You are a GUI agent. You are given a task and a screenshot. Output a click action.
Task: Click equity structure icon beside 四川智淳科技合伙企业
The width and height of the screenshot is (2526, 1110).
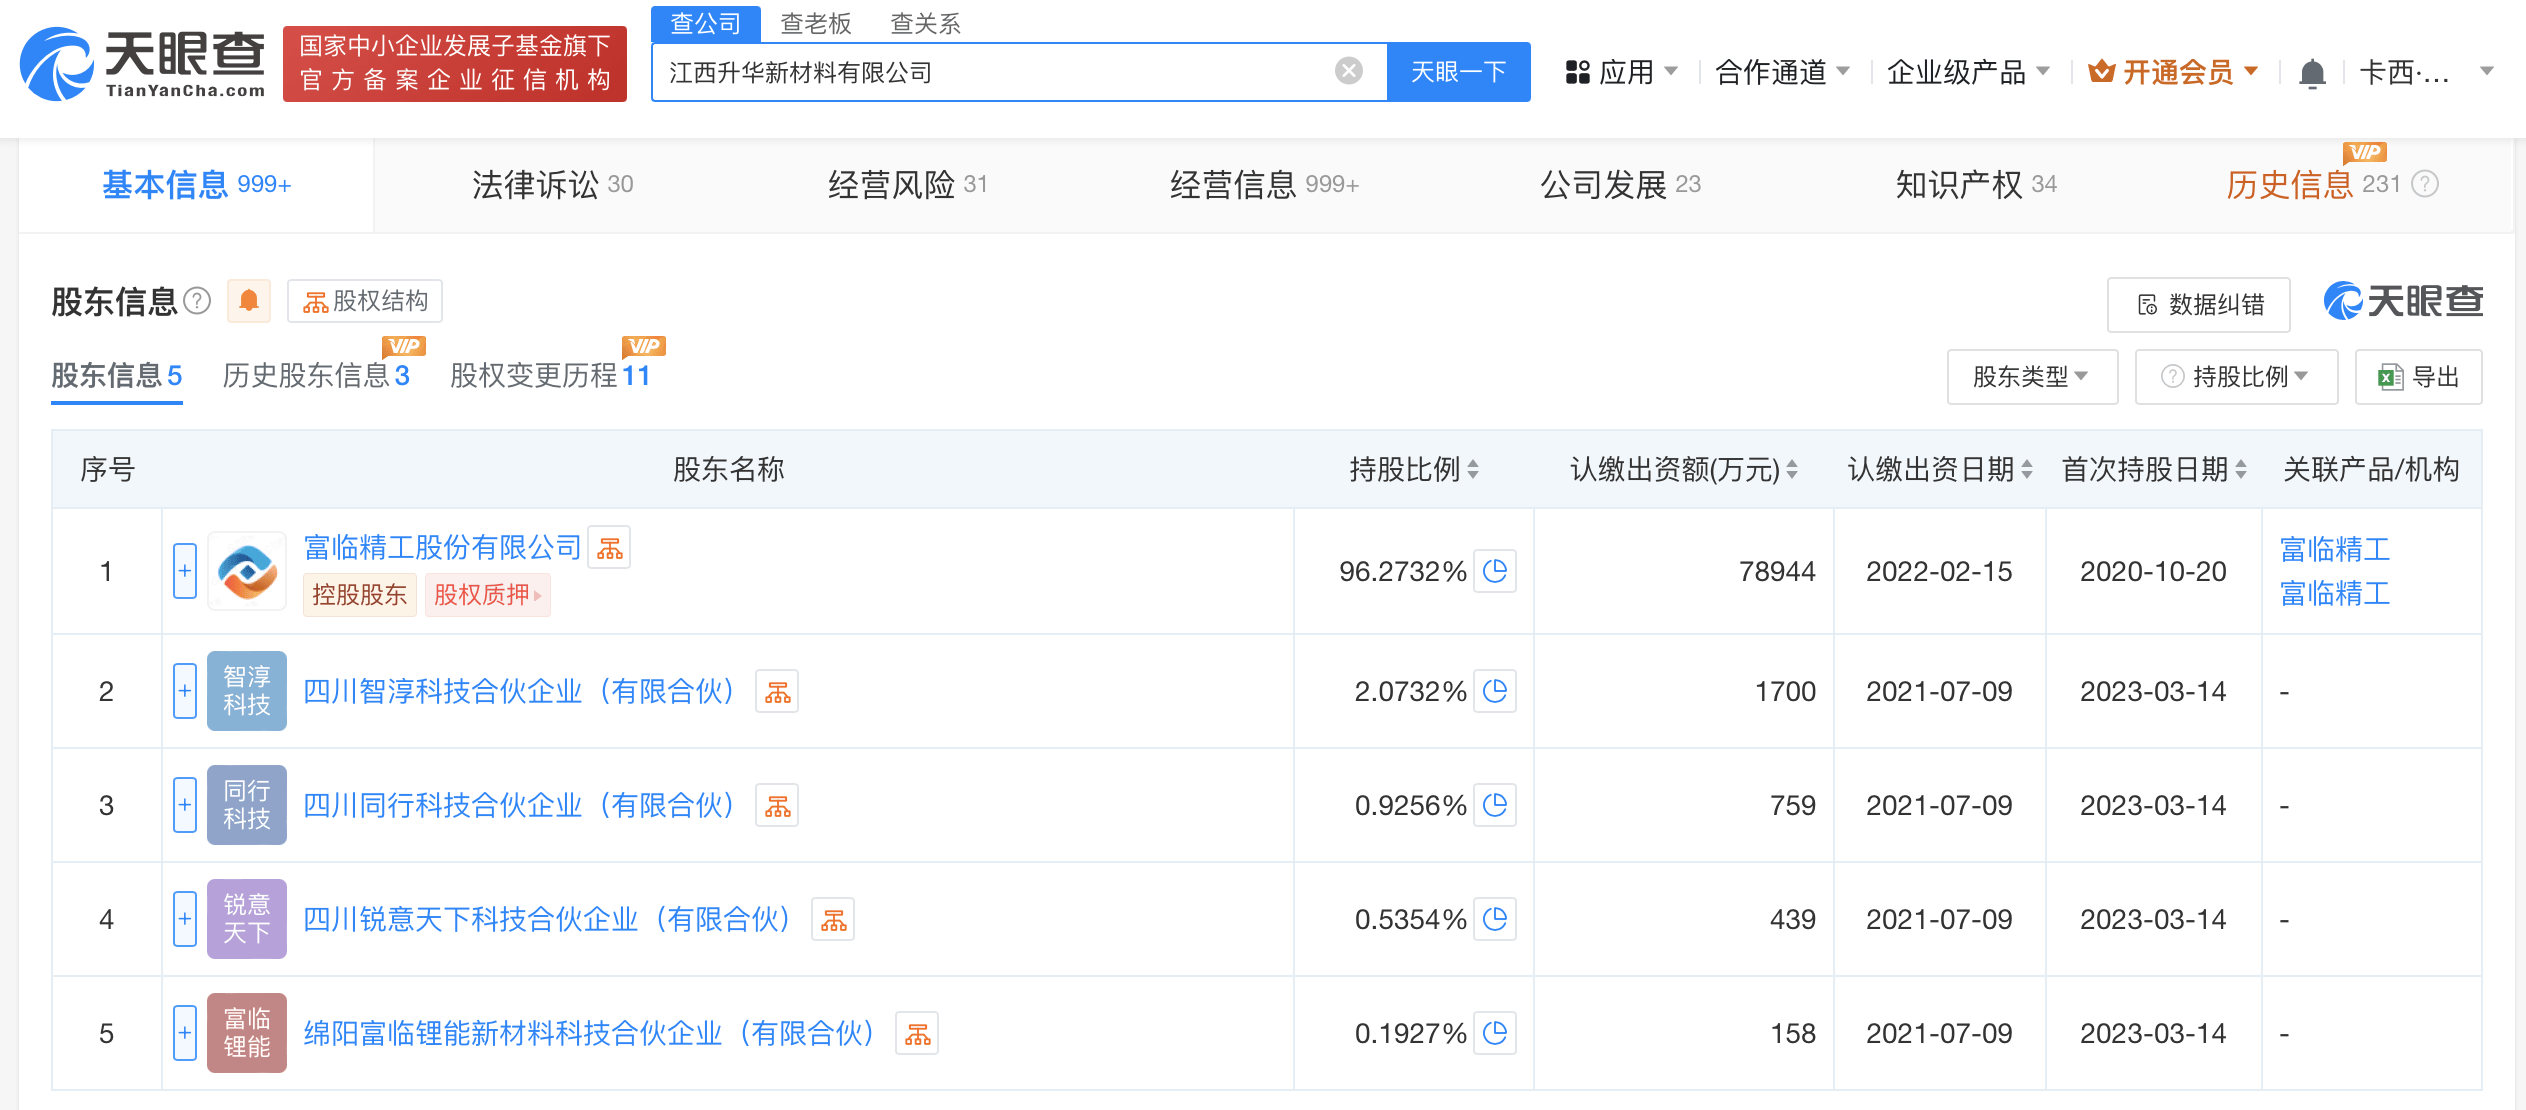click(x=777, y=692)
